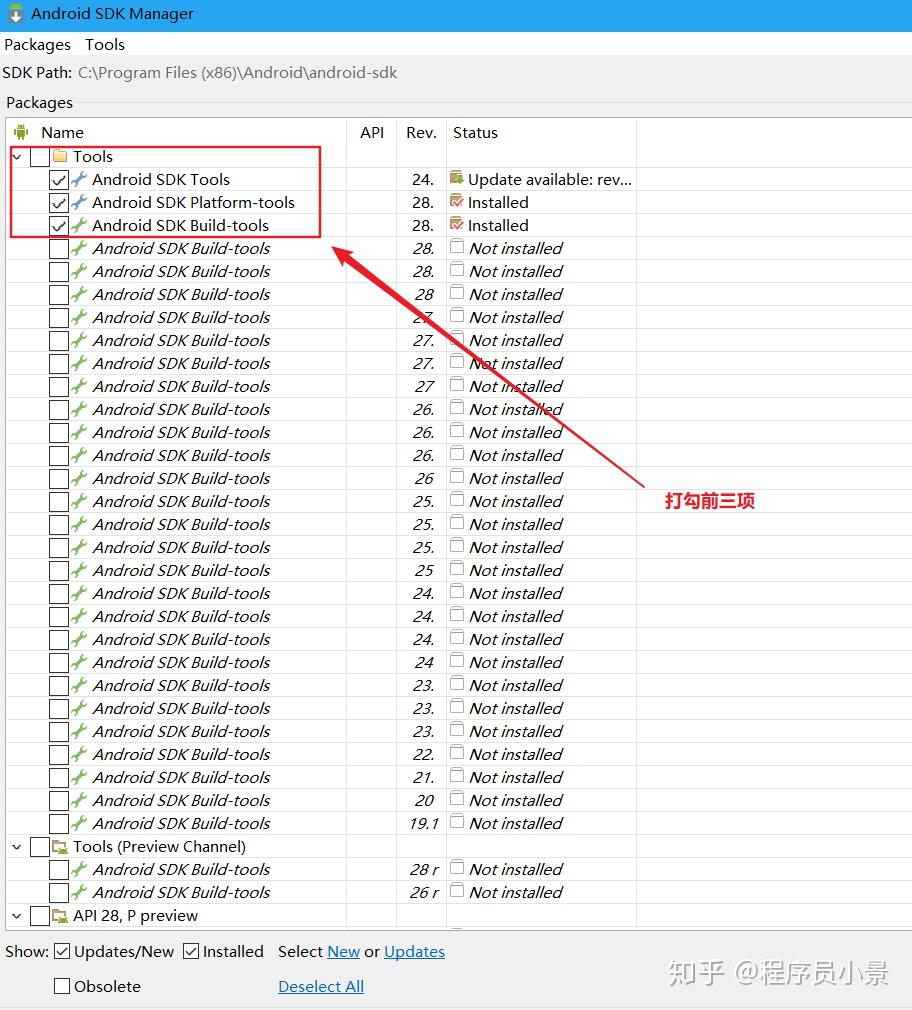
Task: Select the 'API 28, P preview' label
Action: (x=135, y=915)
